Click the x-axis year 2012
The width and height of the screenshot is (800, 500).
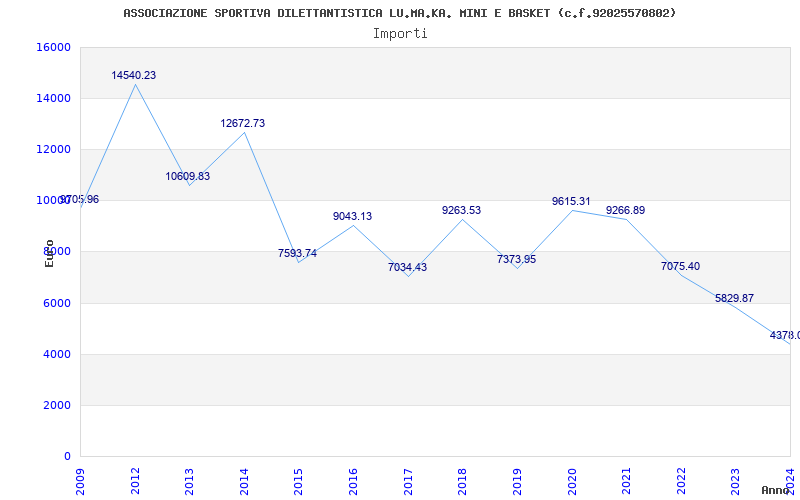(x=135, y=481)
